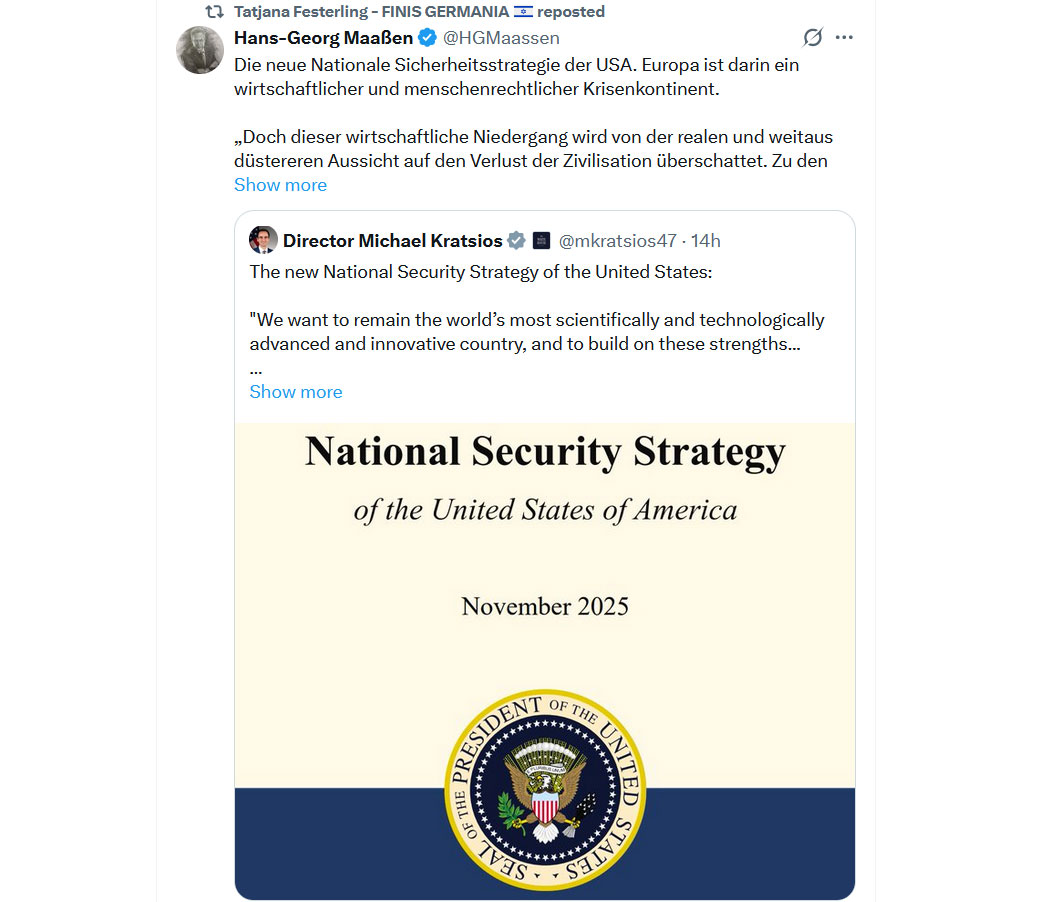Click the dark square affiliation badge icon

coord(541,240)
